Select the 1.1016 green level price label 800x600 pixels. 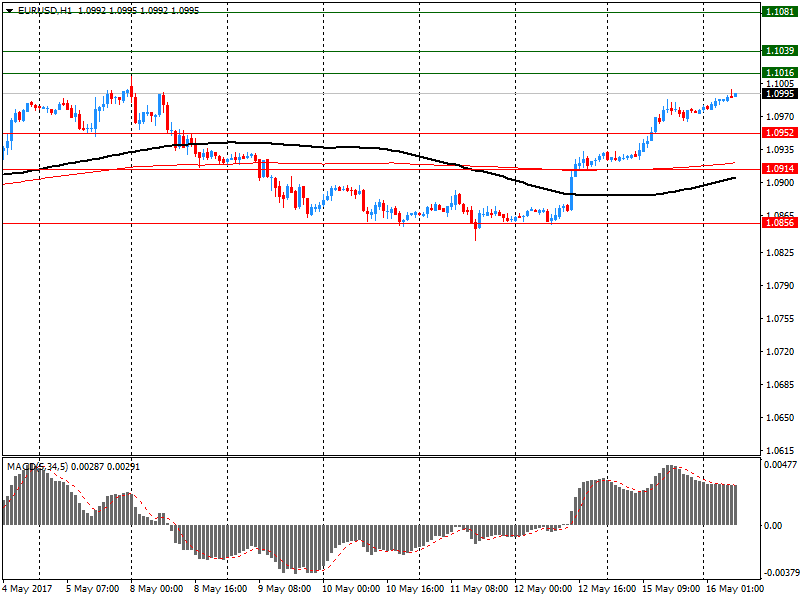(x=780, y=72)
